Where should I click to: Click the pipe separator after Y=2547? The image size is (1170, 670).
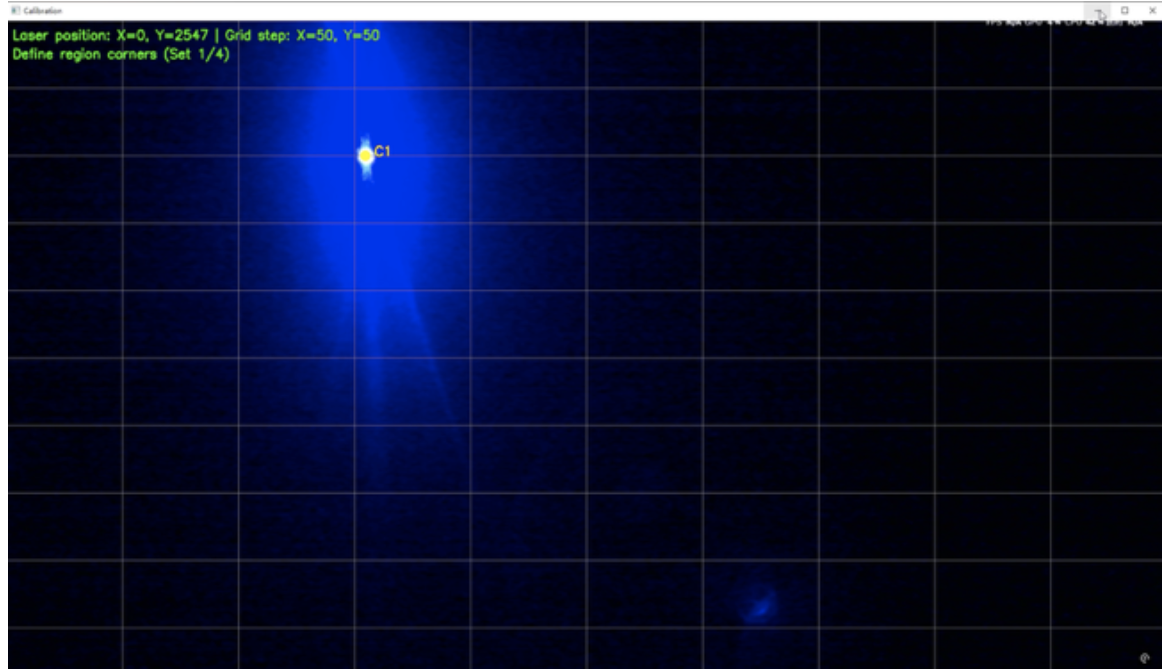(x=216, y=36)
